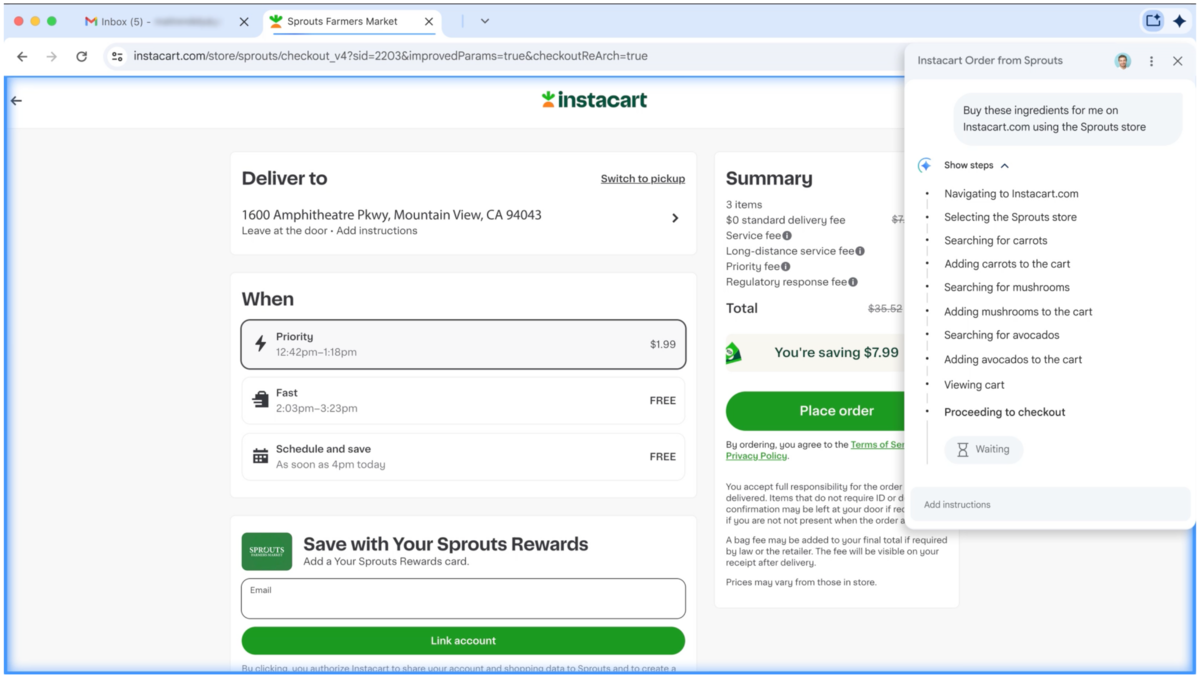Viewport: 1200px width, 681px height.
Task: Close the Sprouts Farmers Market tab
Action: [429, 21]
